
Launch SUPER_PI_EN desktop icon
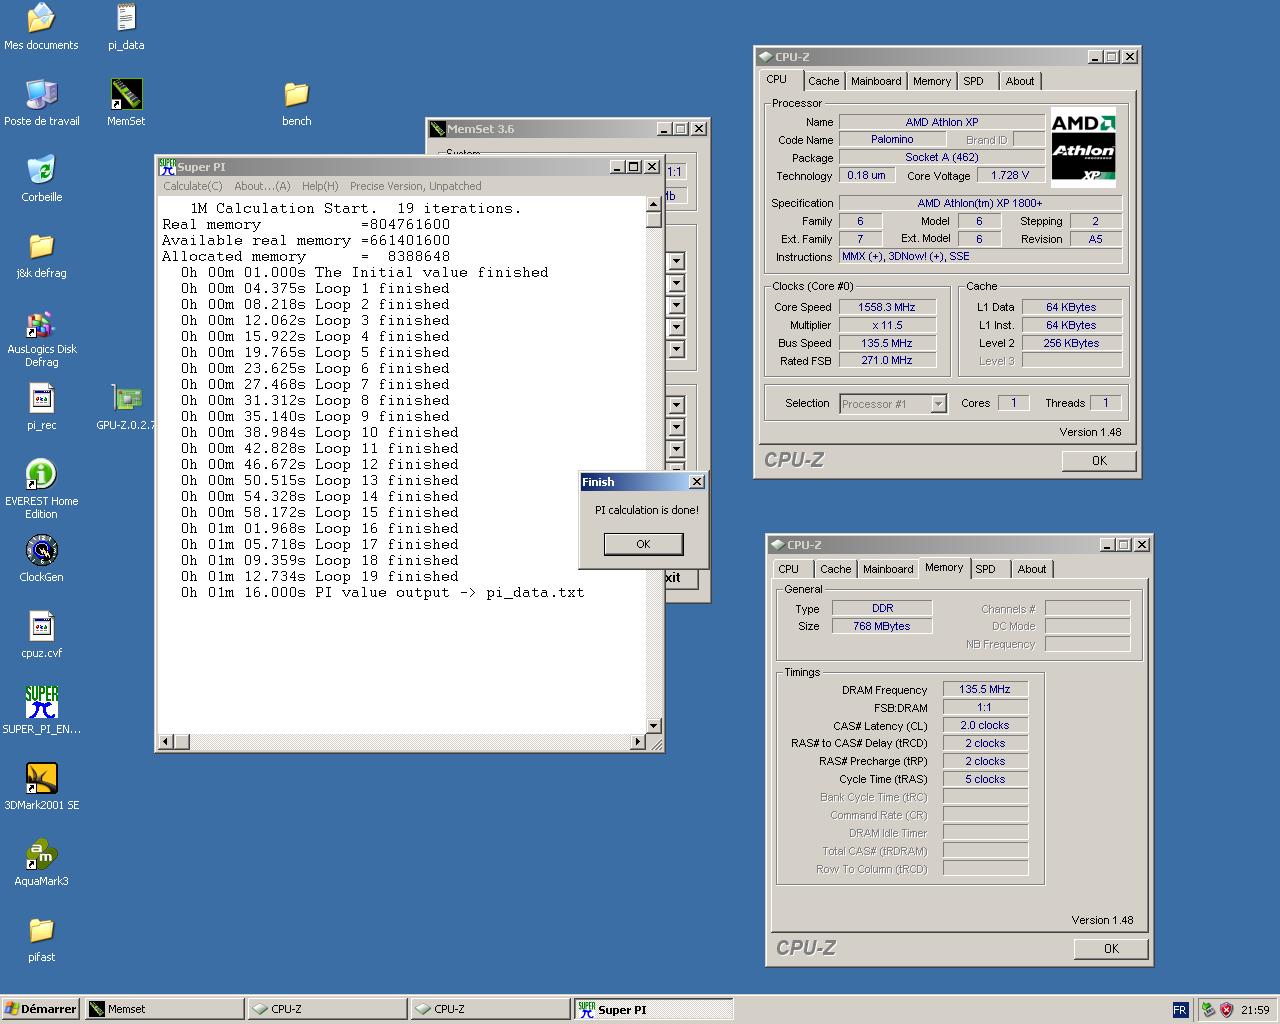click(41, 702)
